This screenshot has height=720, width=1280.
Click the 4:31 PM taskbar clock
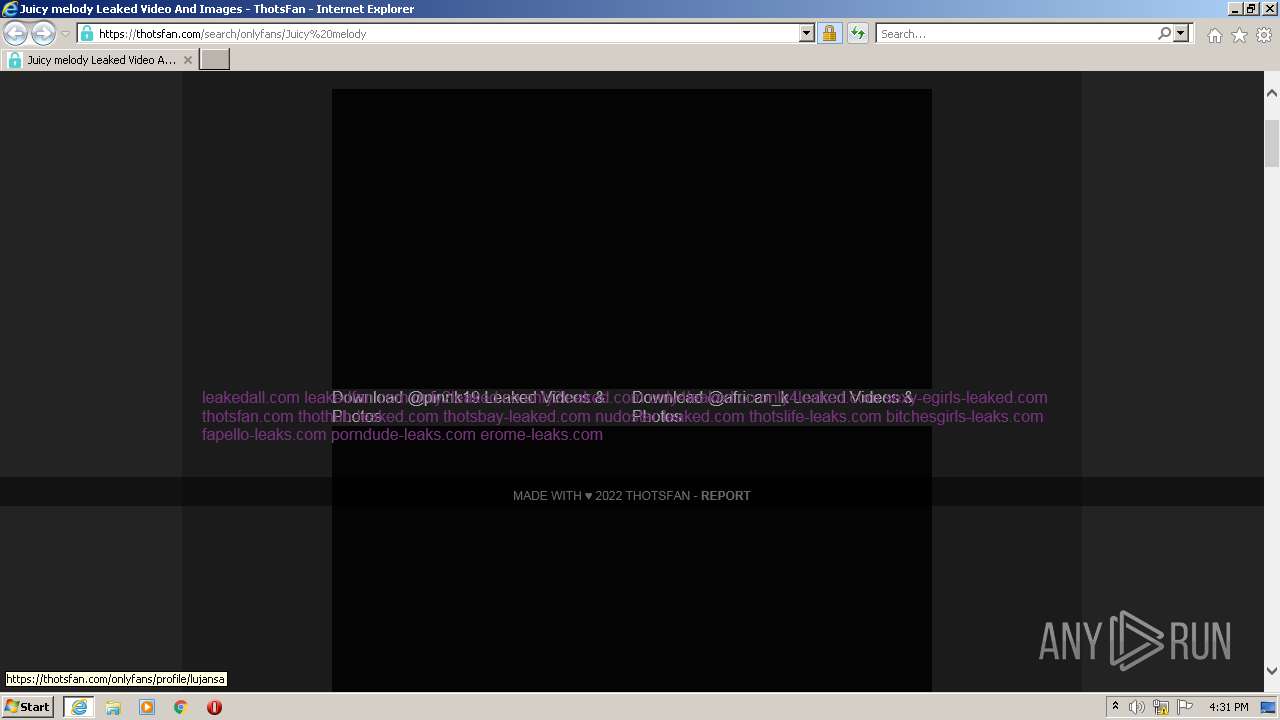1228,707
